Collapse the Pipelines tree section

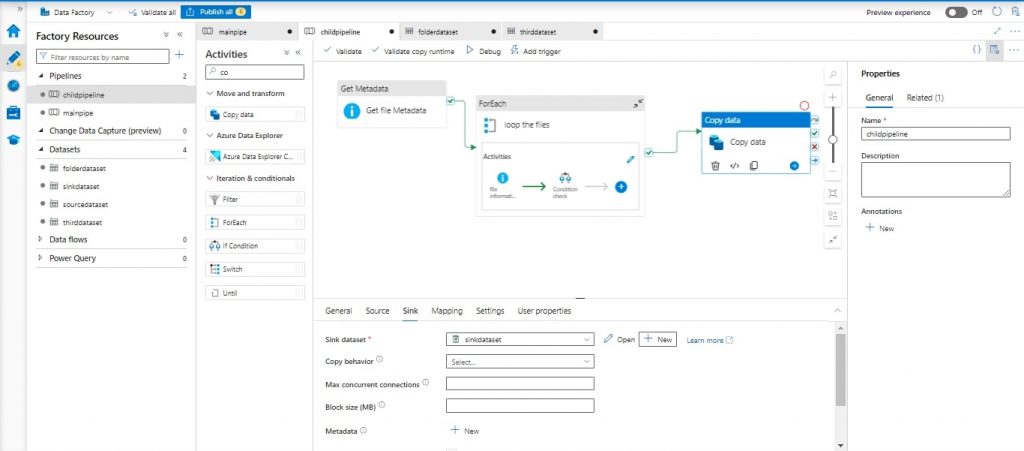point(41,75)
